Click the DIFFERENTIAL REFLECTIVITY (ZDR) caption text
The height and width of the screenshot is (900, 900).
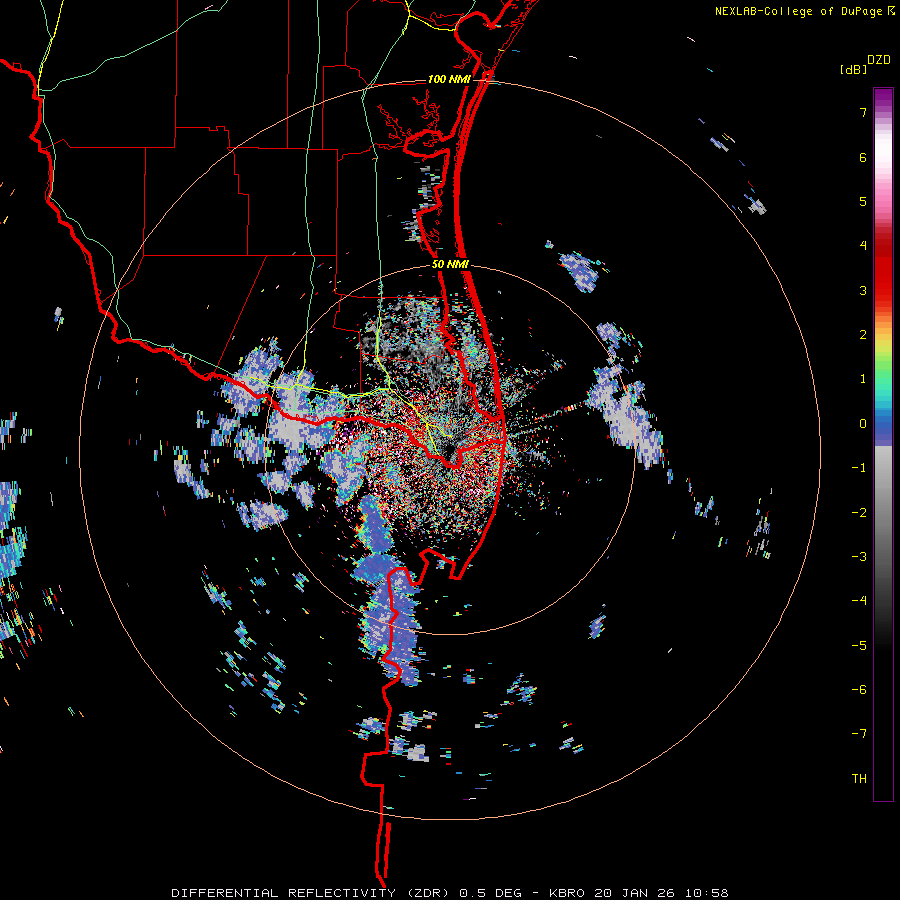[312, 893]
